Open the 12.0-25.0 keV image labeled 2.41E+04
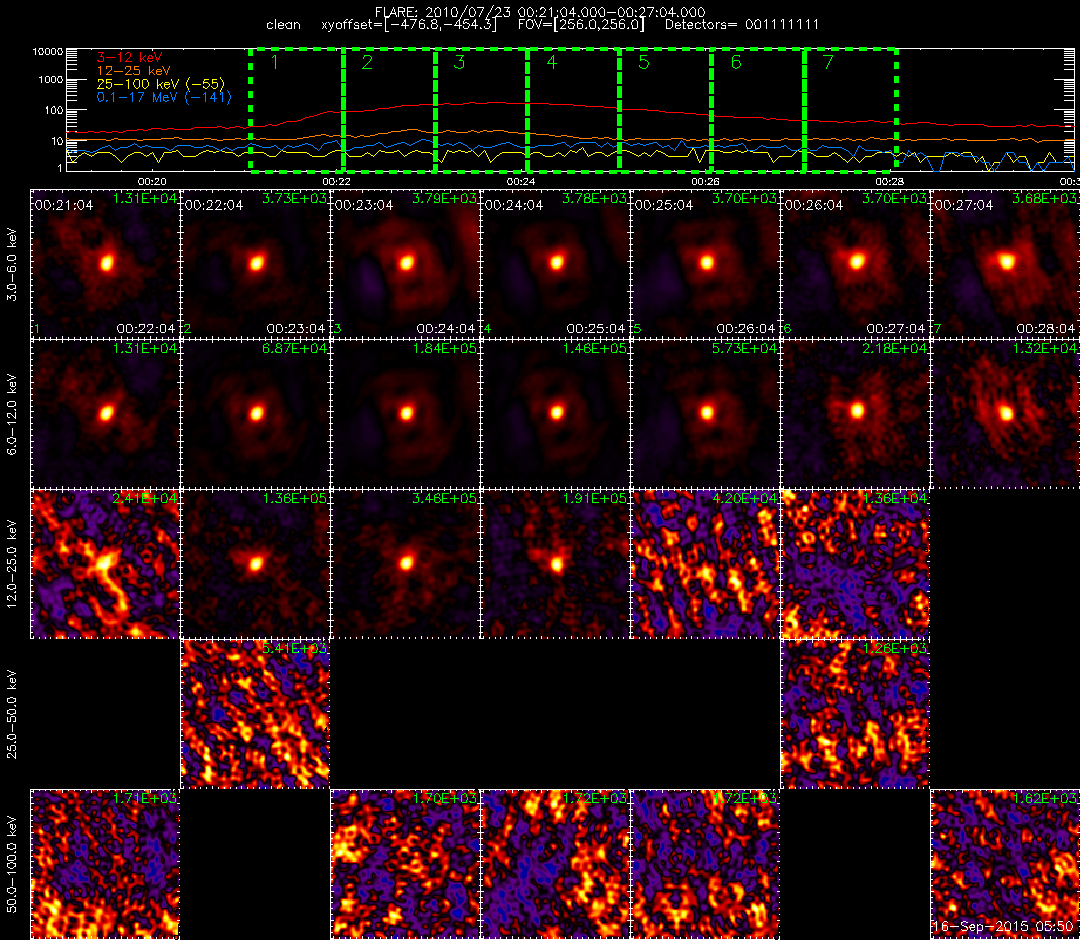The image size is (1080, 940). pyautogui.click(x=105, y=564)
